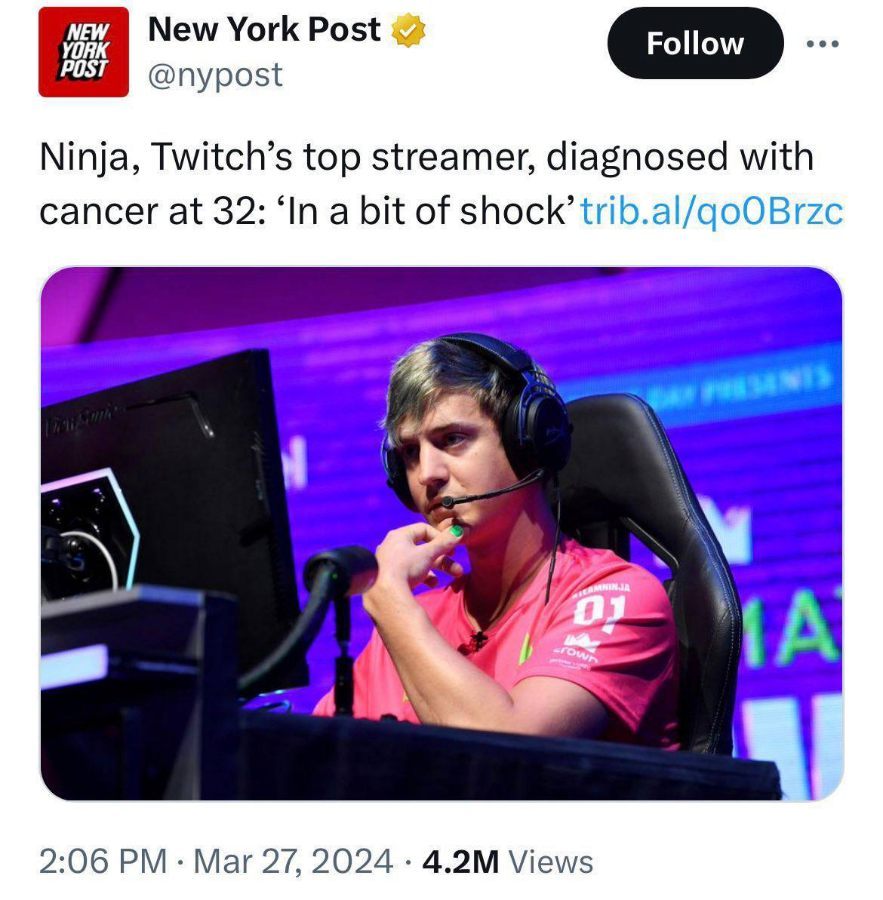Open the New York Post profile avatar

coord(84,52)
